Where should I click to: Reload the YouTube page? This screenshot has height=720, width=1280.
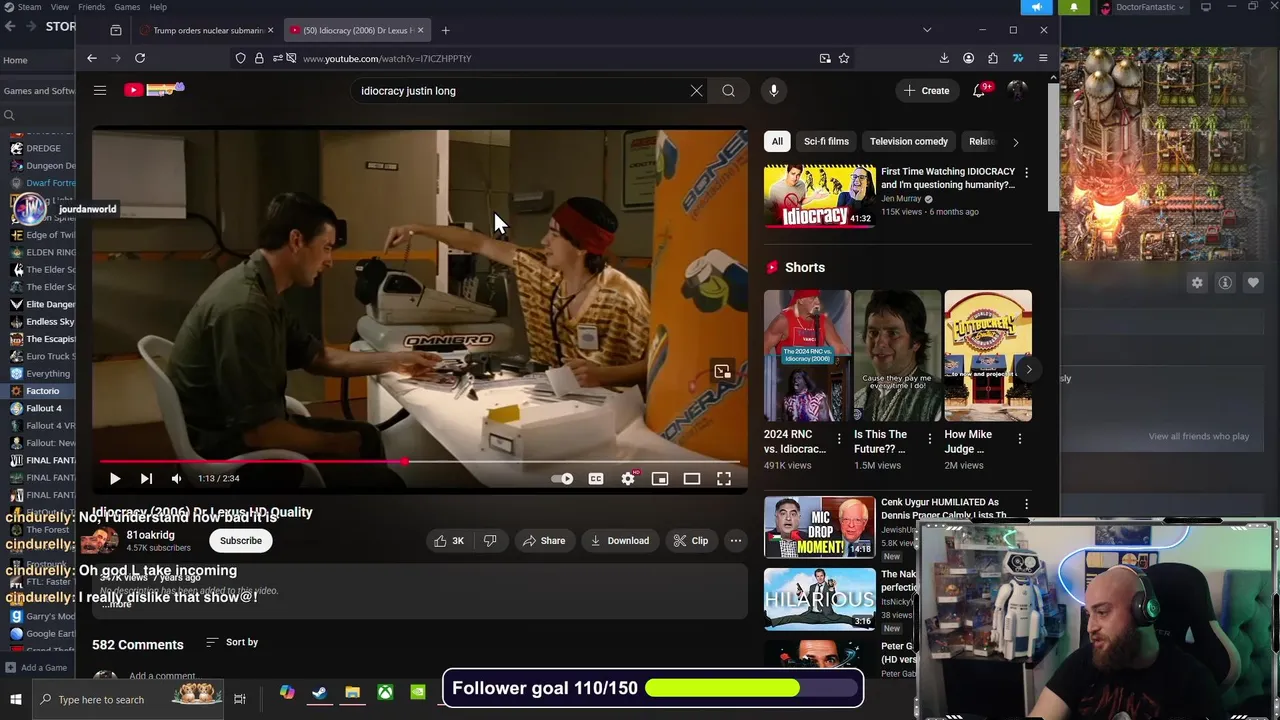click(x=140, y=58)
